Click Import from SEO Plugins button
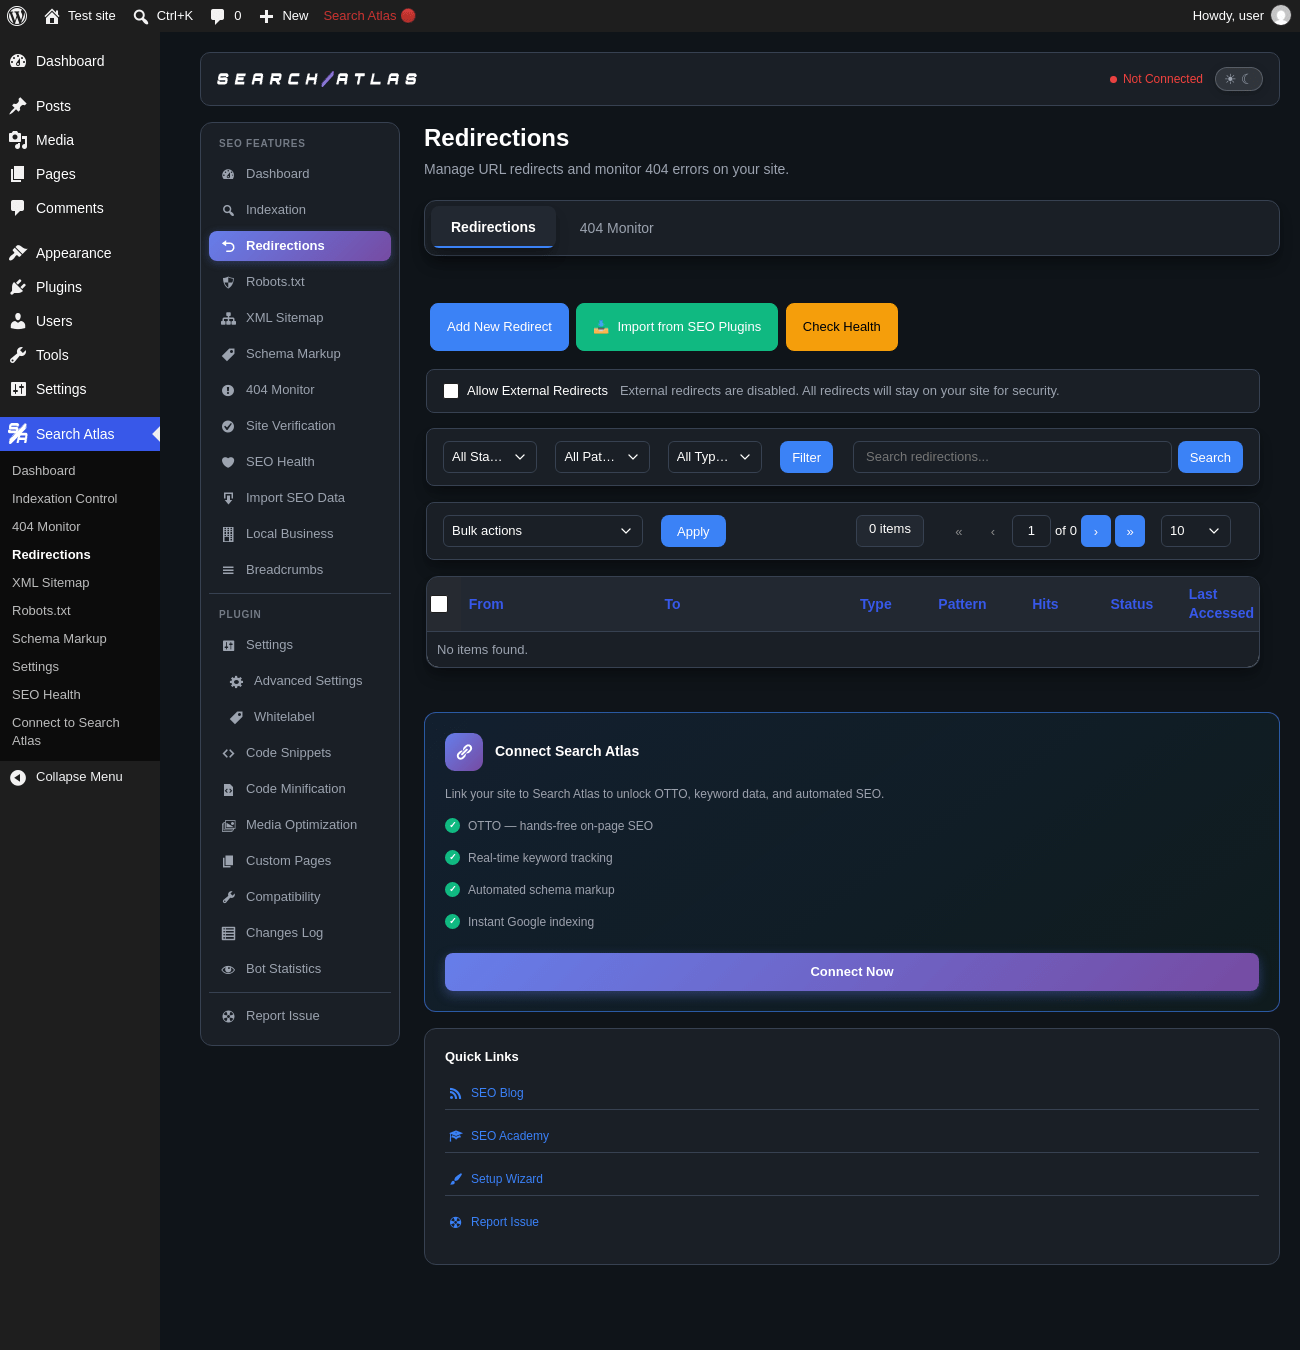The width and height of the screenshot is (1300, 1350). point(677,327)
